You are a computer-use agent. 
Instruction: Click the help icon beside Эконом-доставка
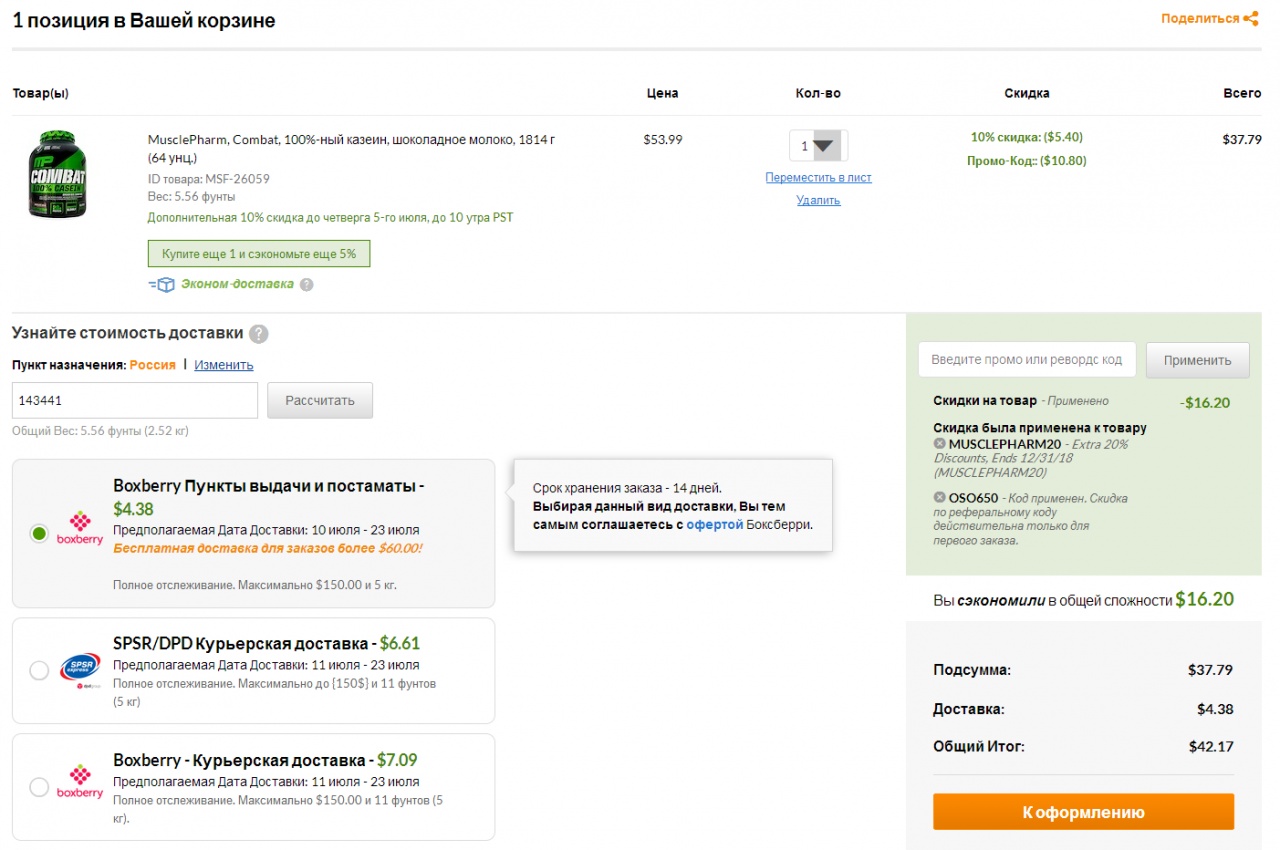(x=307, y=284)
